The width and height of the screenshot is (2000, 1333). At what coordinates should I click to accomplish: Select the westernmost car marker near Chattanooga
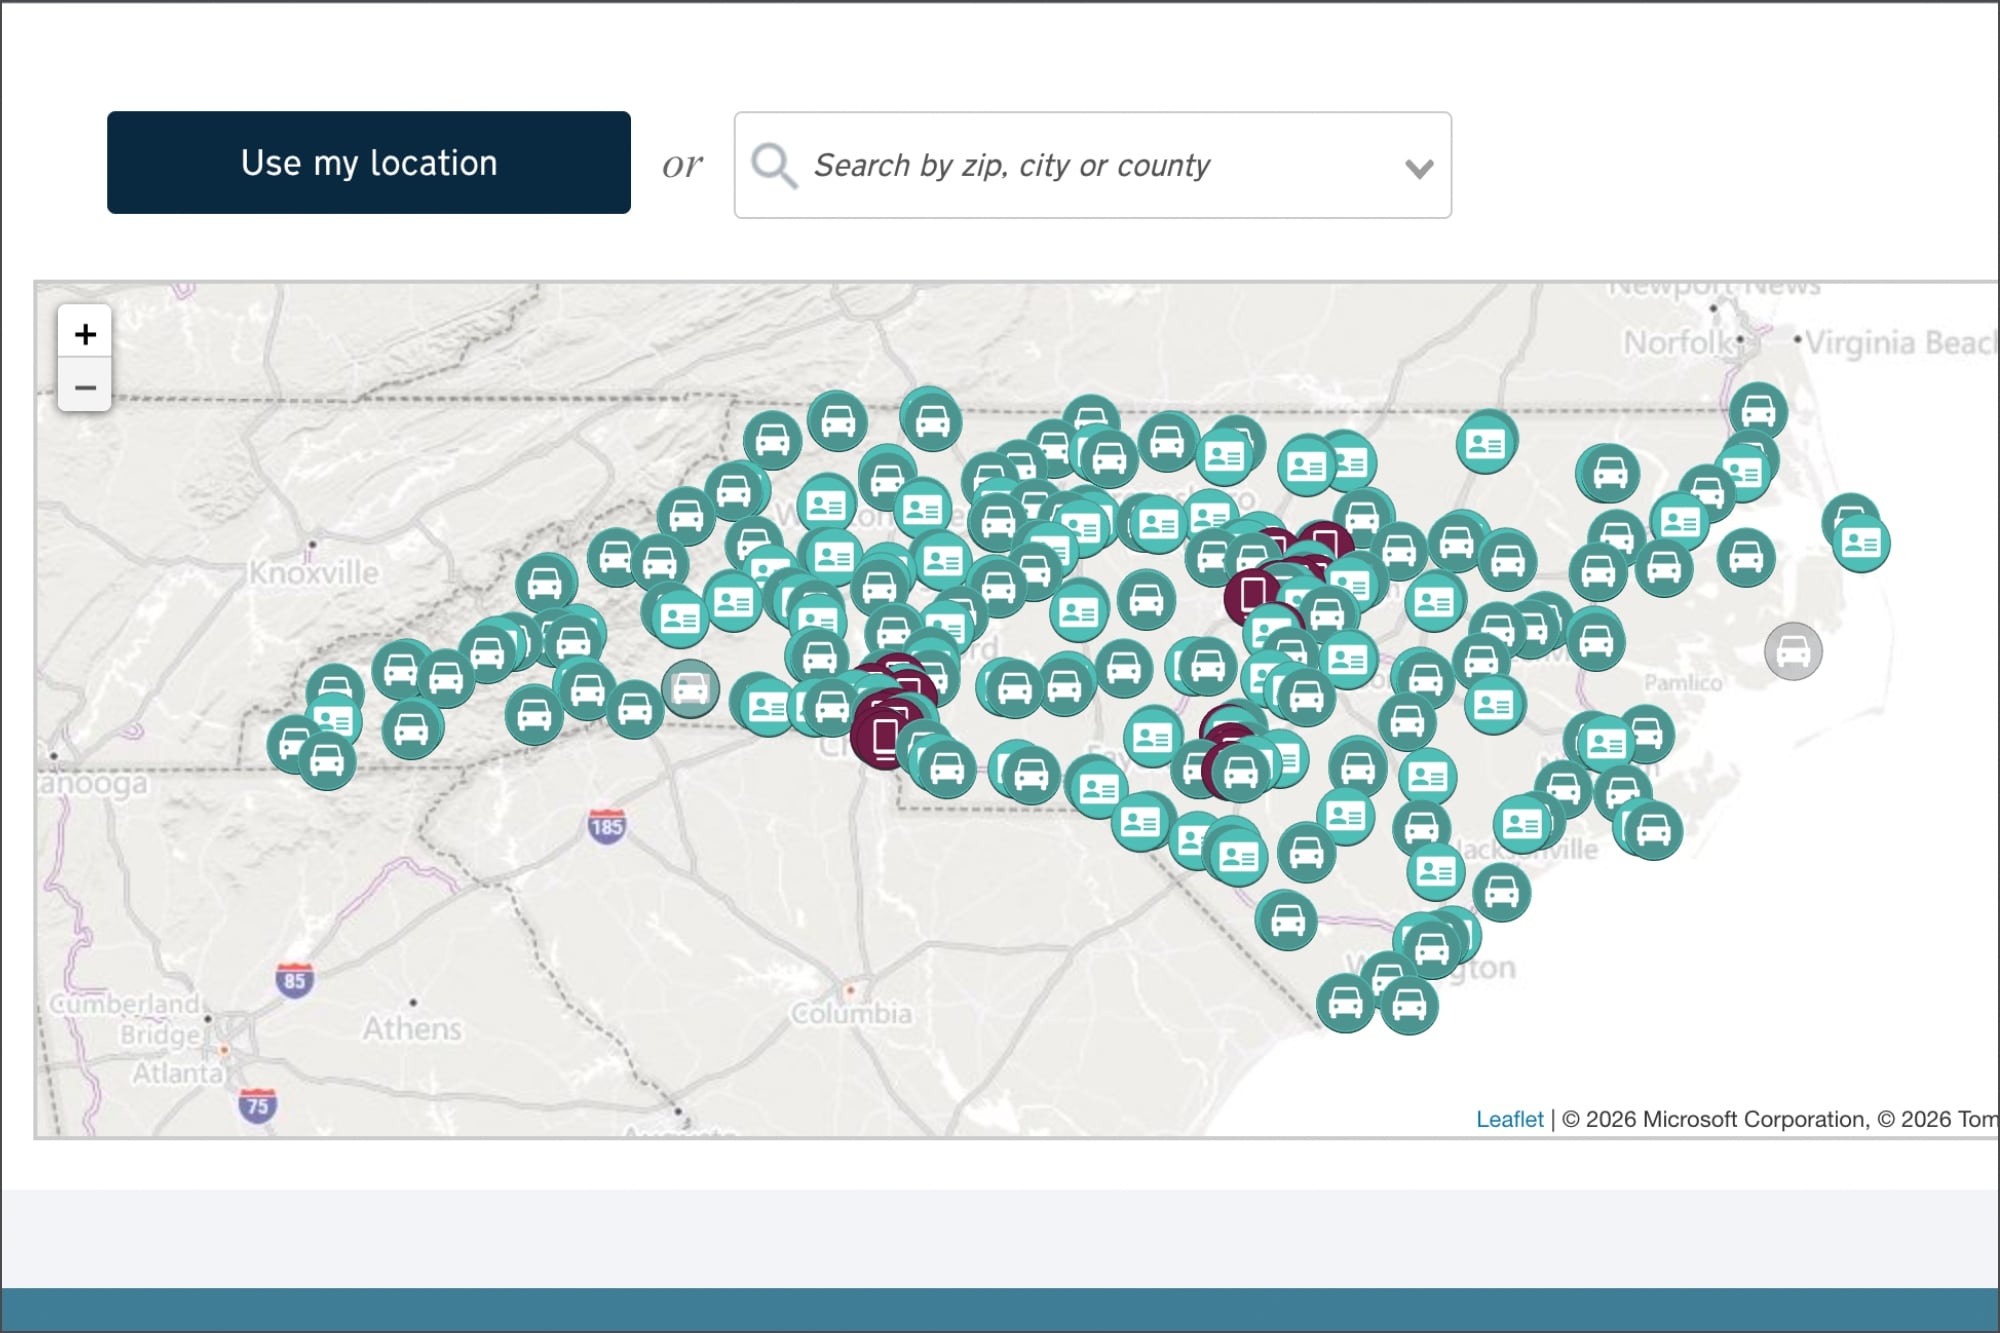(x=295, y=744)
